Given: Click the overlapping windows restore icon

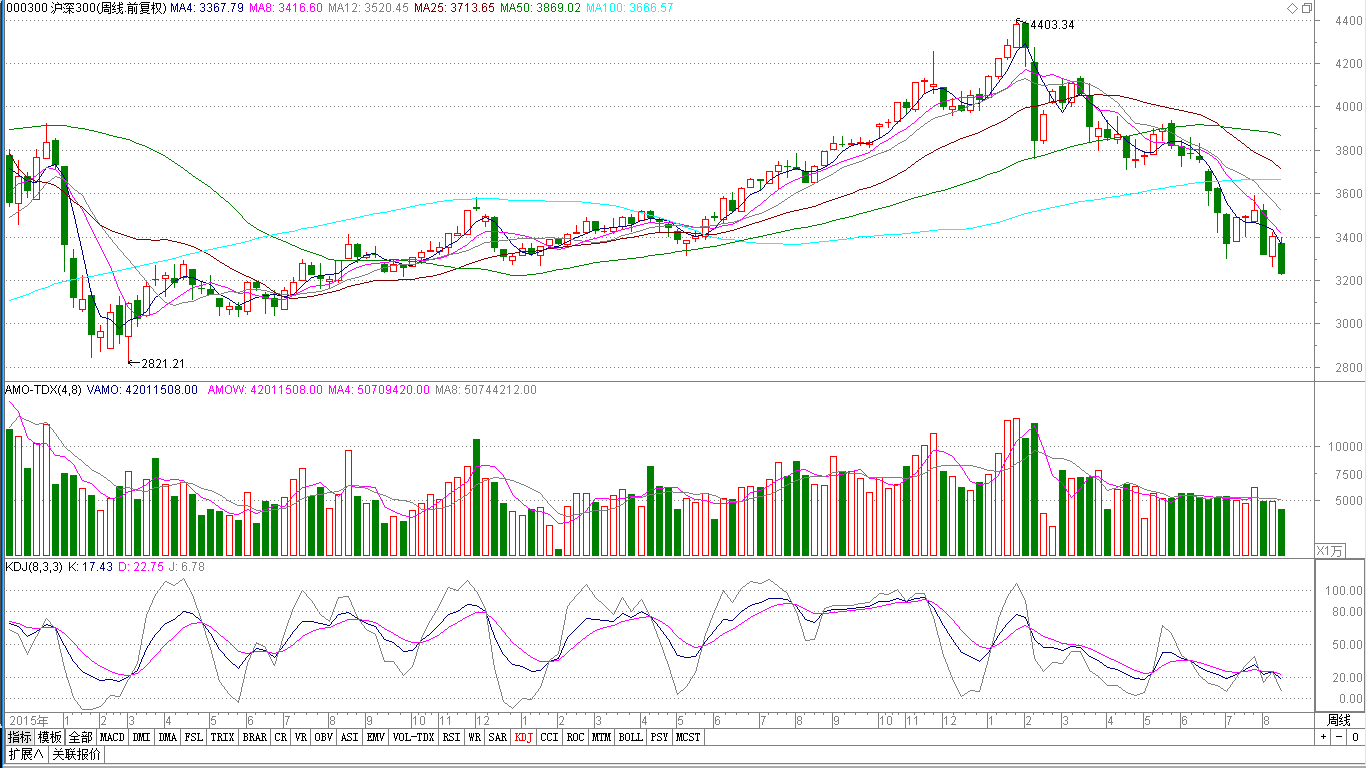Looking at the screenshot, I should pos(1307,8).
